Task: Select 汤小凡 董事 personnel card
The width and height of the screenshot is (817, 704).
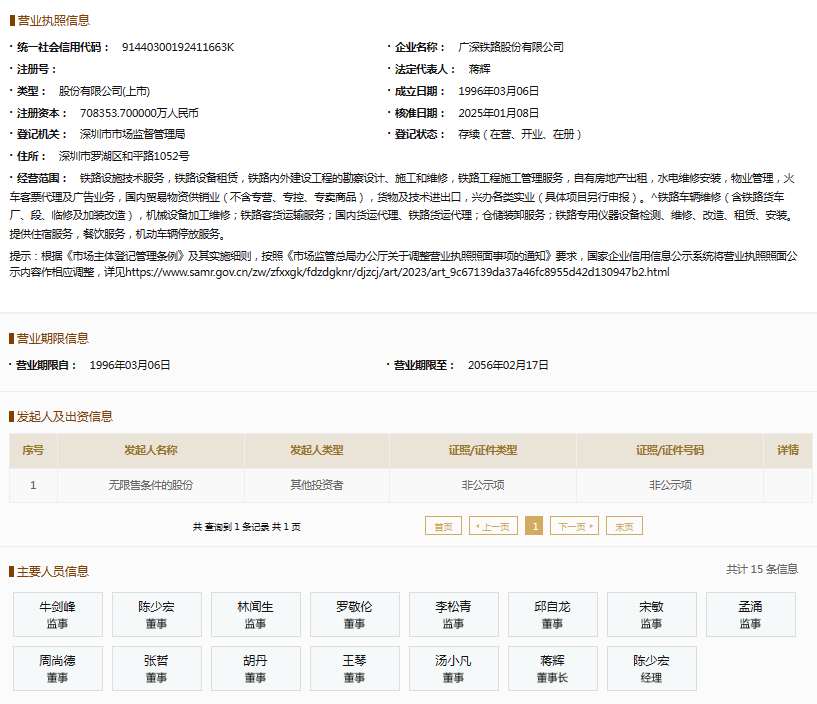Action: [454, 669]
